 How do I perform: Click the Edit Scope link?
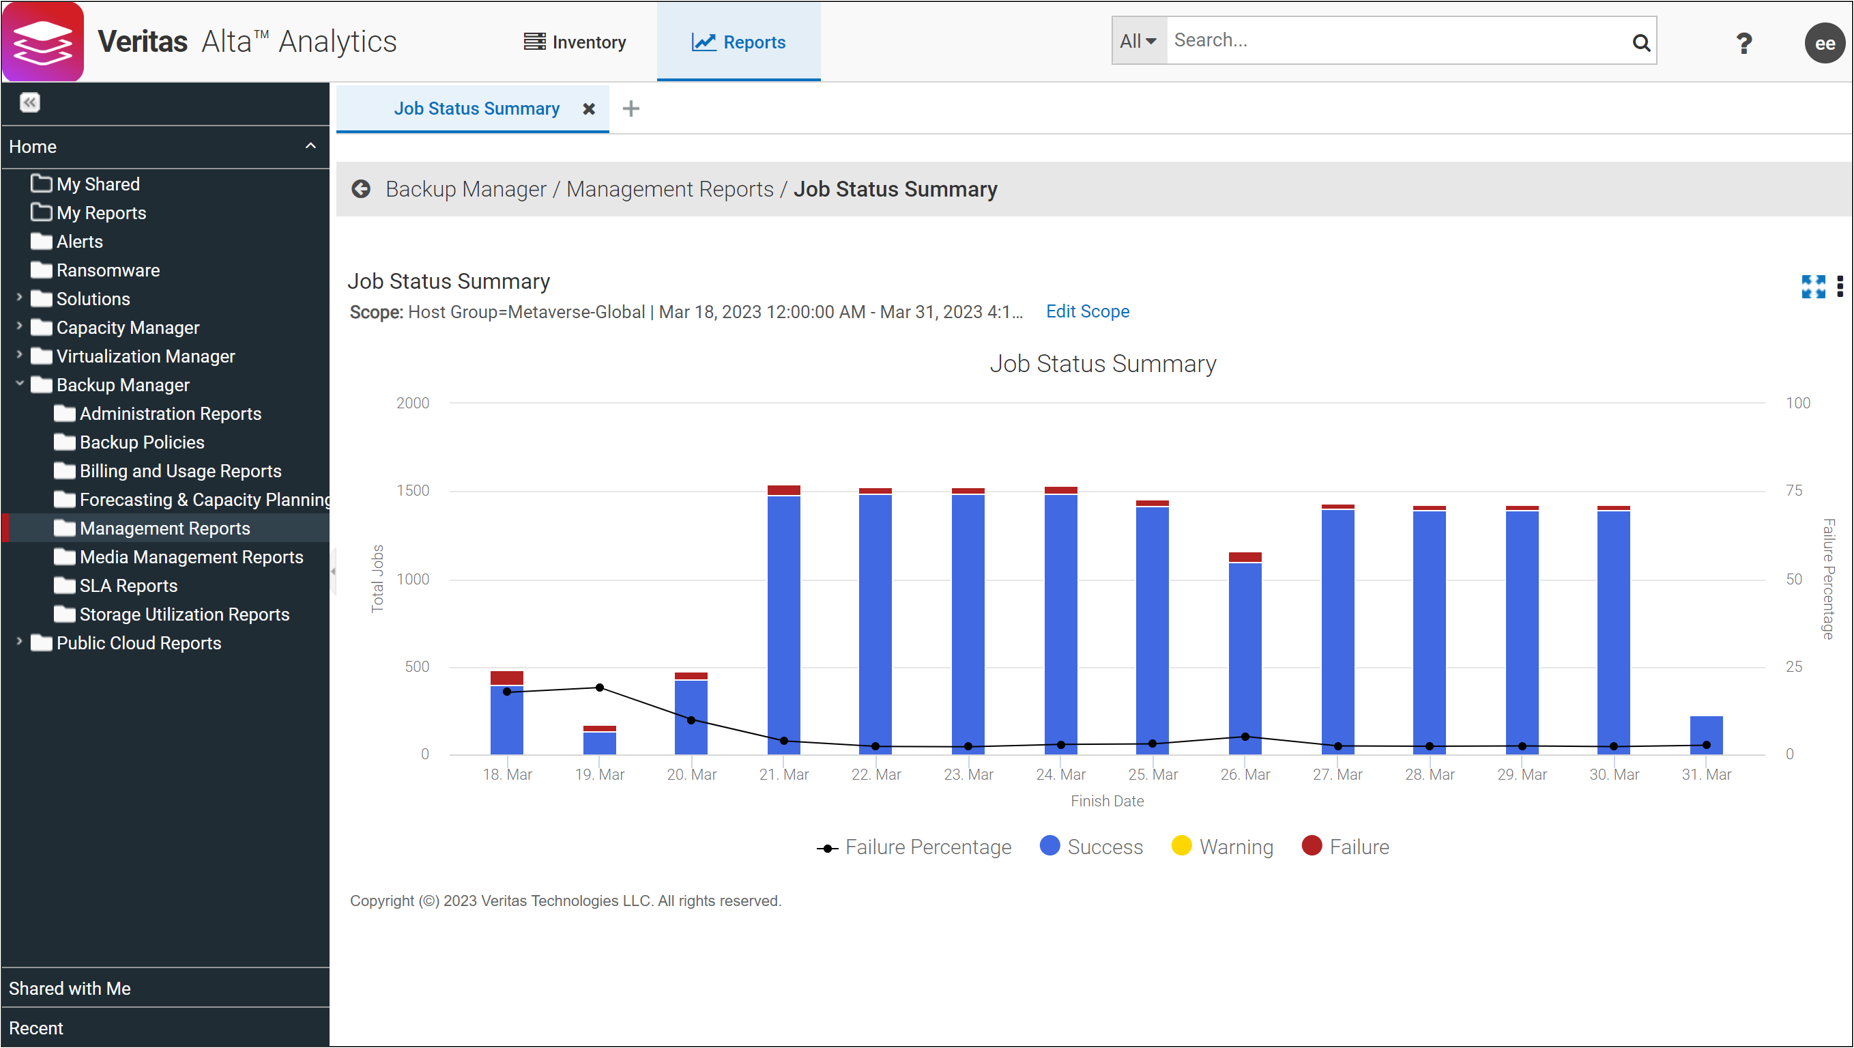pos(1087,312)
